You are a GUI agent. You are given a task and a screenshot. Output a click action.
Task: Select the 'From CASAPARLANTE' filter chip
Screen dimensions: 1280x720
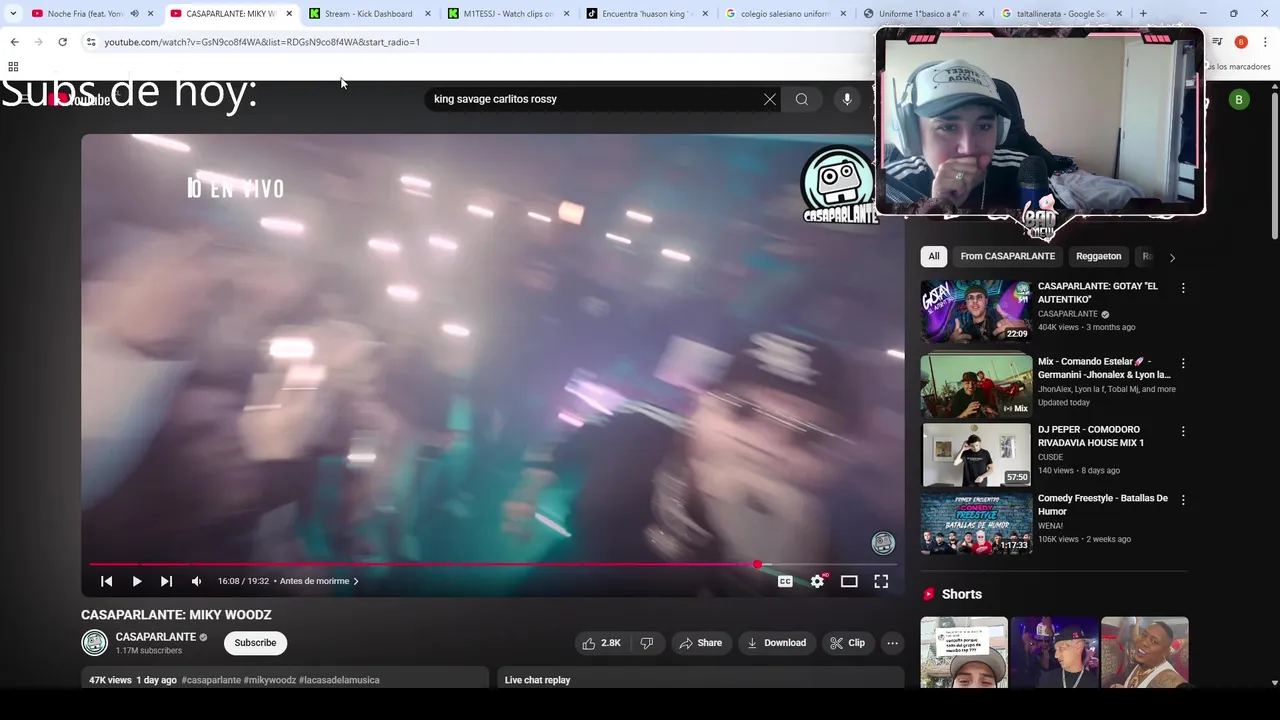point(1007,256)
